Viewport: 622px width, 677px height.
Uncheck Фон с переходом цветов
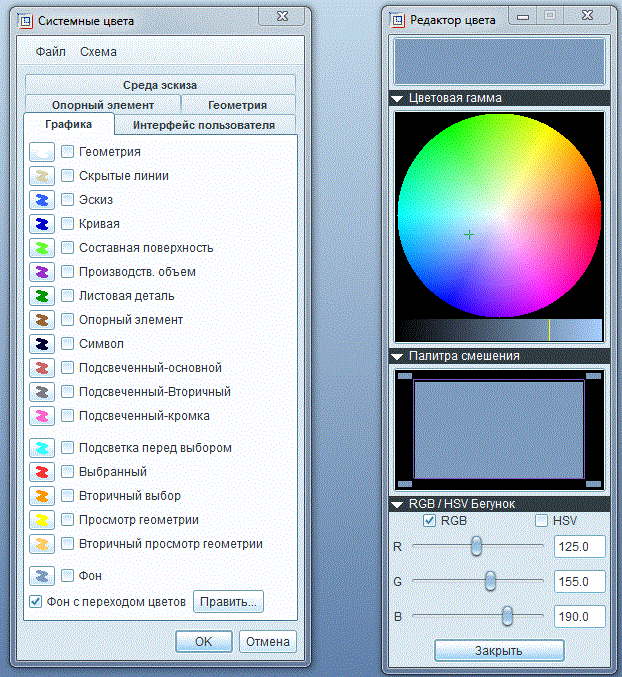(36, 602)
